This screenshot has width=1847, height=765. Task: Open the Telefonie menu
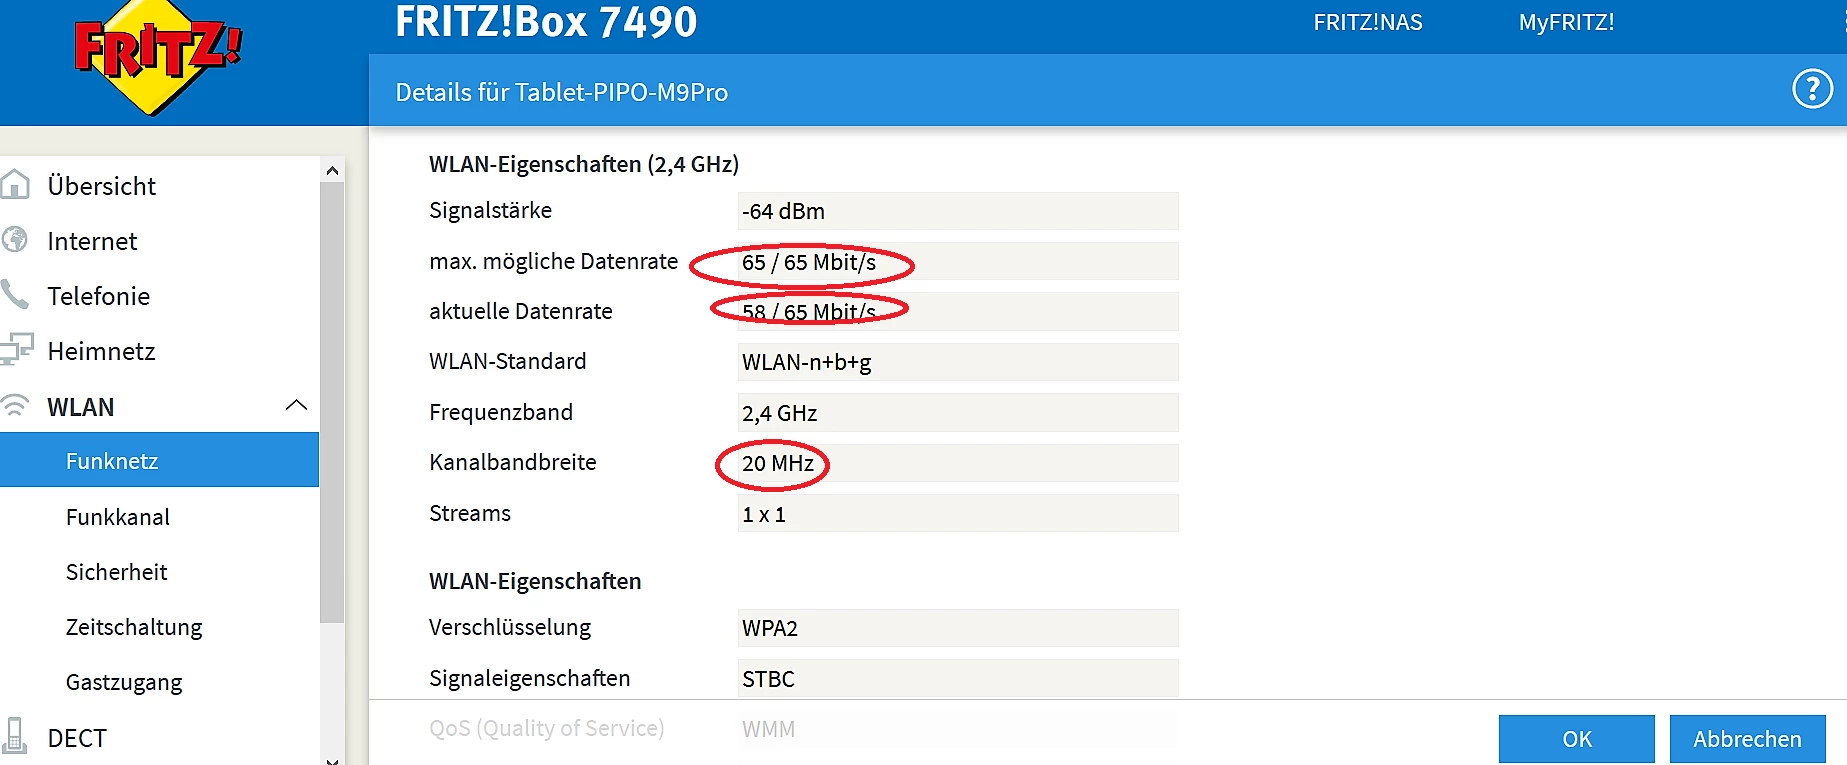[98, 296]
